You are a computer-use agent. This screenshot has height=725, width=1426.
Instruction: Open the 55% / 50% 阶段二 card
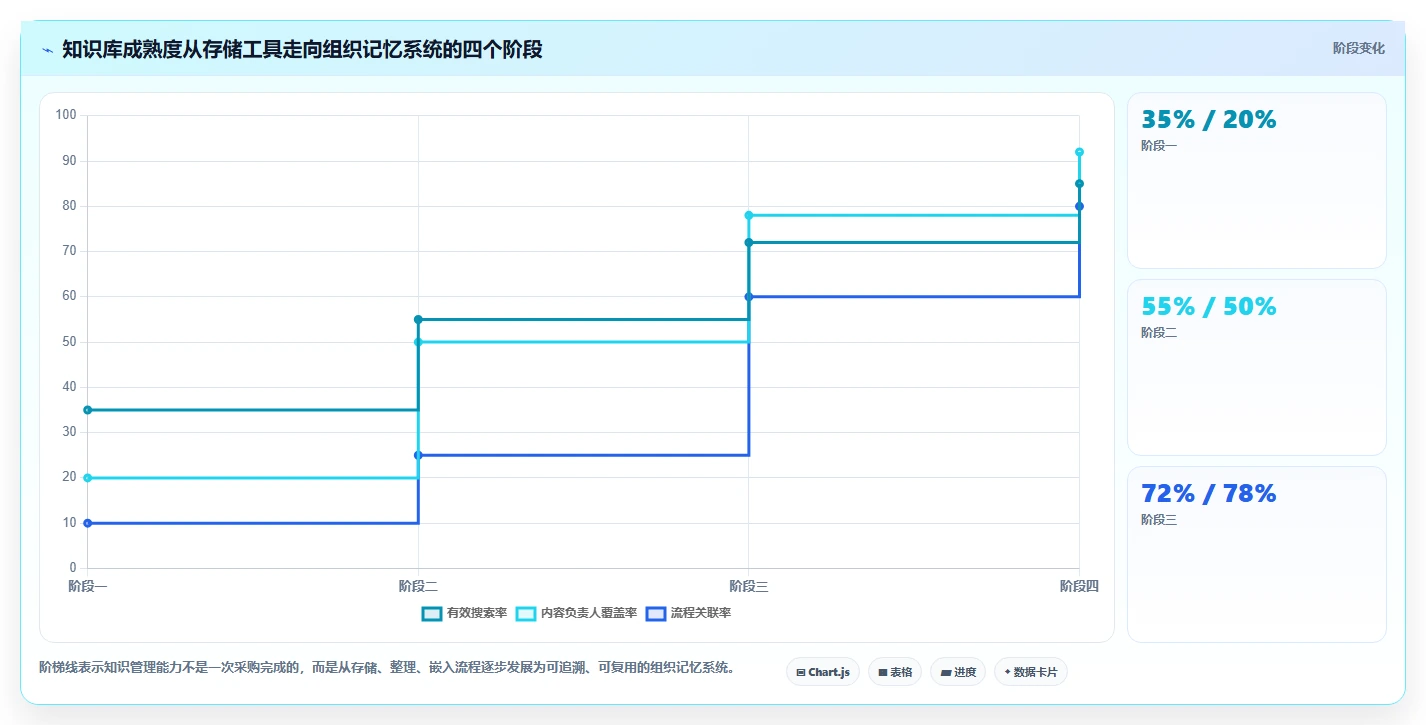tap(1257, 368)
